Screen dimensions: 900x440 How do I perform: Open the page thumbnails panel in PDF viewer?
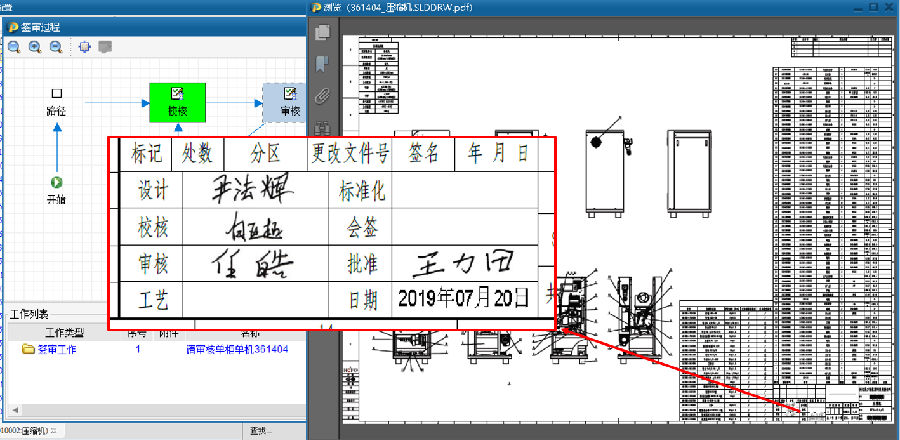click(x=323, y=32)
